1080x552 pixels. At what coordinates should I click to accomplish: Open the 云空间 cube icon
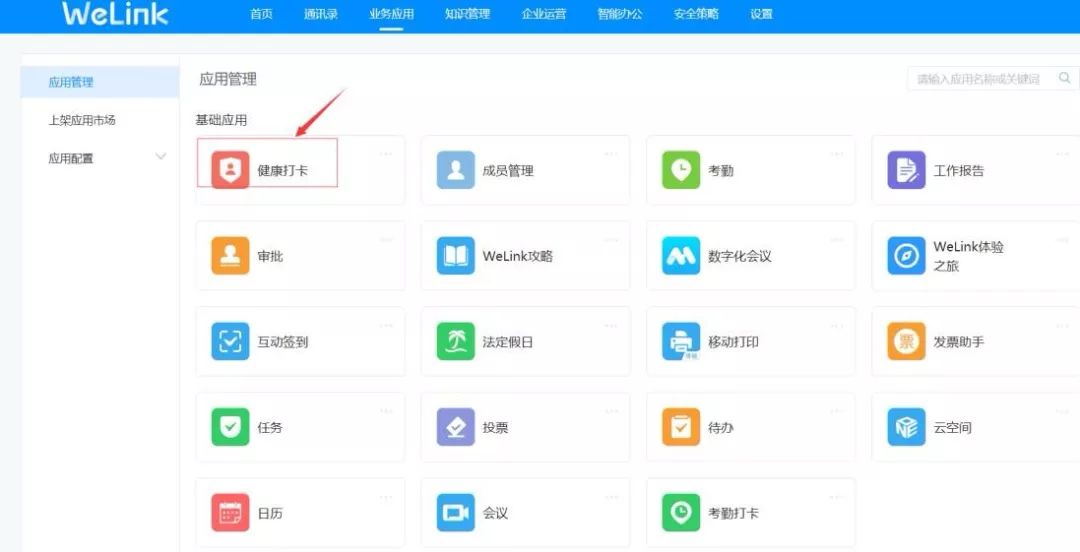[x=906, y=427]
